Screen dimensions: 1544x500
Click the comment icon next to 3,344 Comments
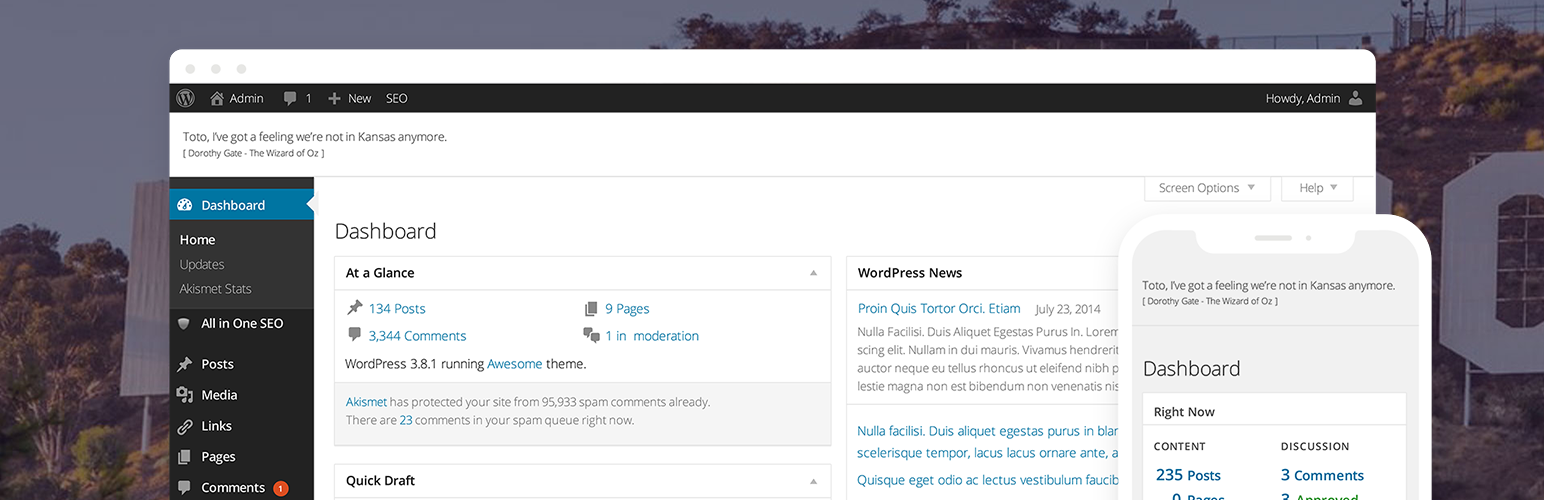click(x=354, y=335)
